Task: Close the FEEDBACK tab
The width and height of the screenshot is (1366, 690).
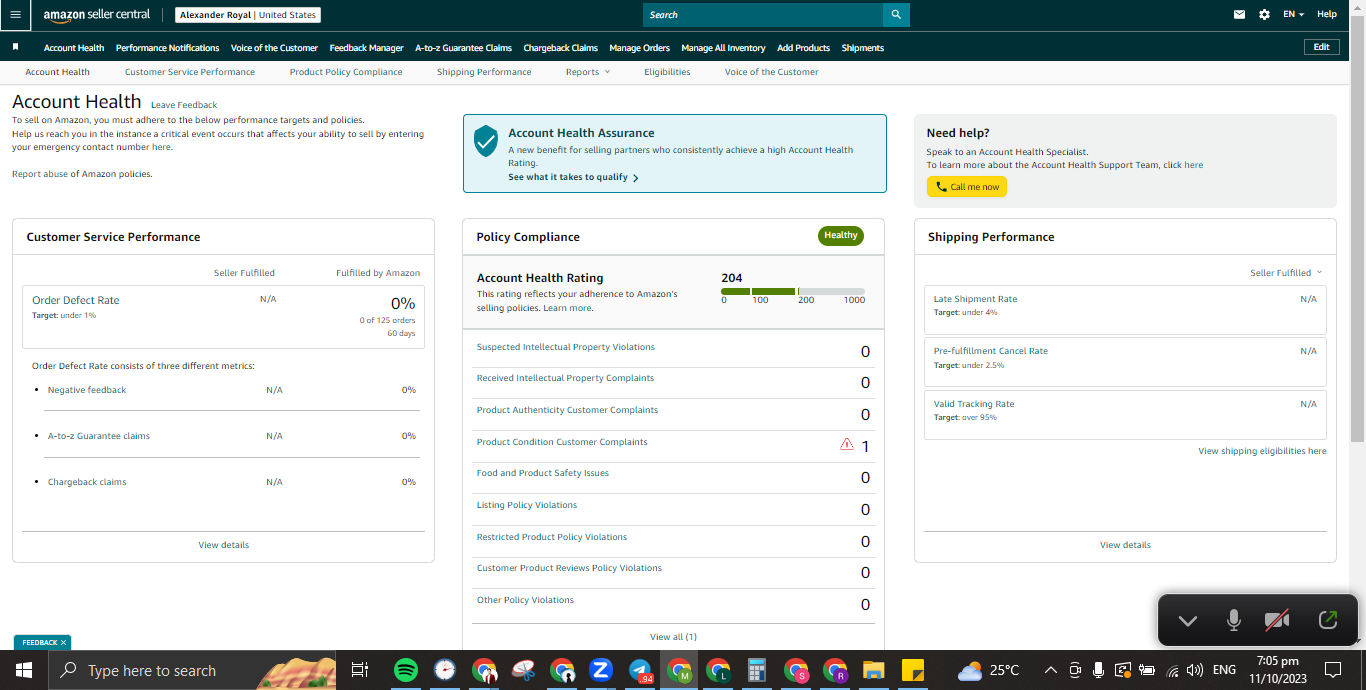Action: tap(63, 642)
